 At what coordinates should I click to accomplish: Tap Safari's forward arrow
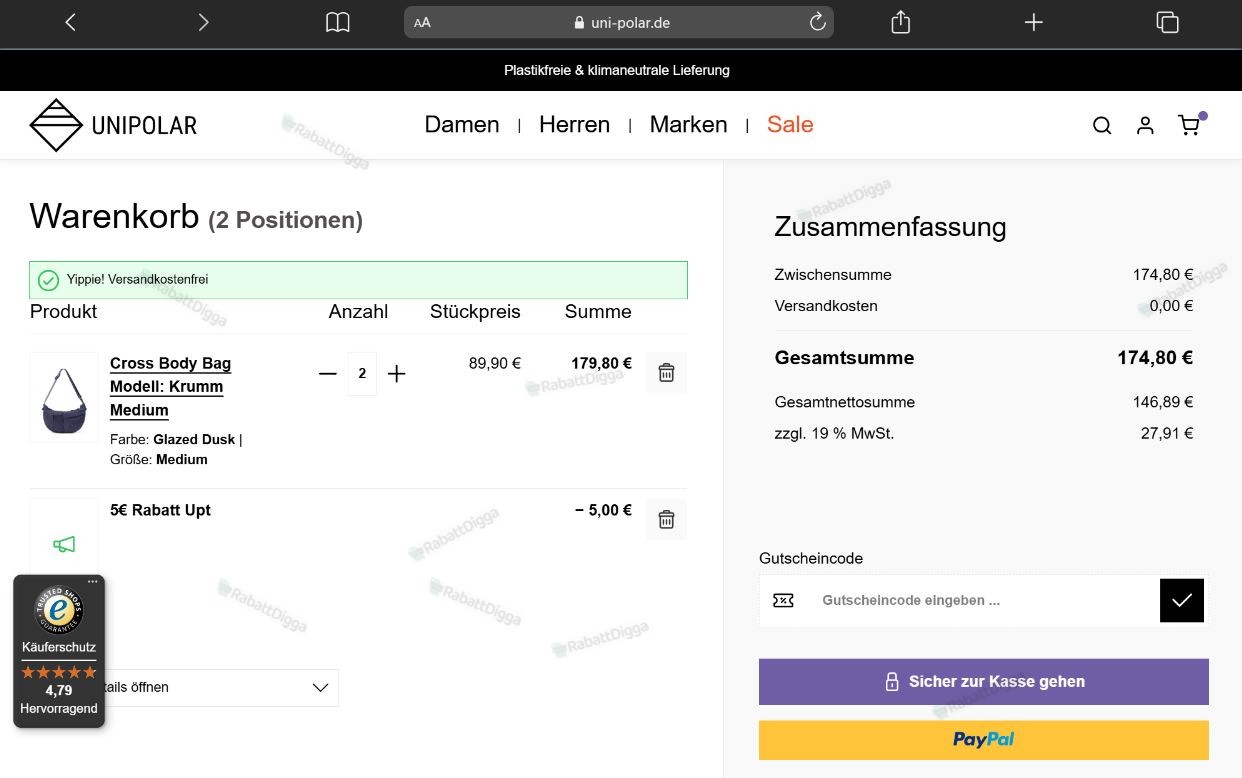204,22
